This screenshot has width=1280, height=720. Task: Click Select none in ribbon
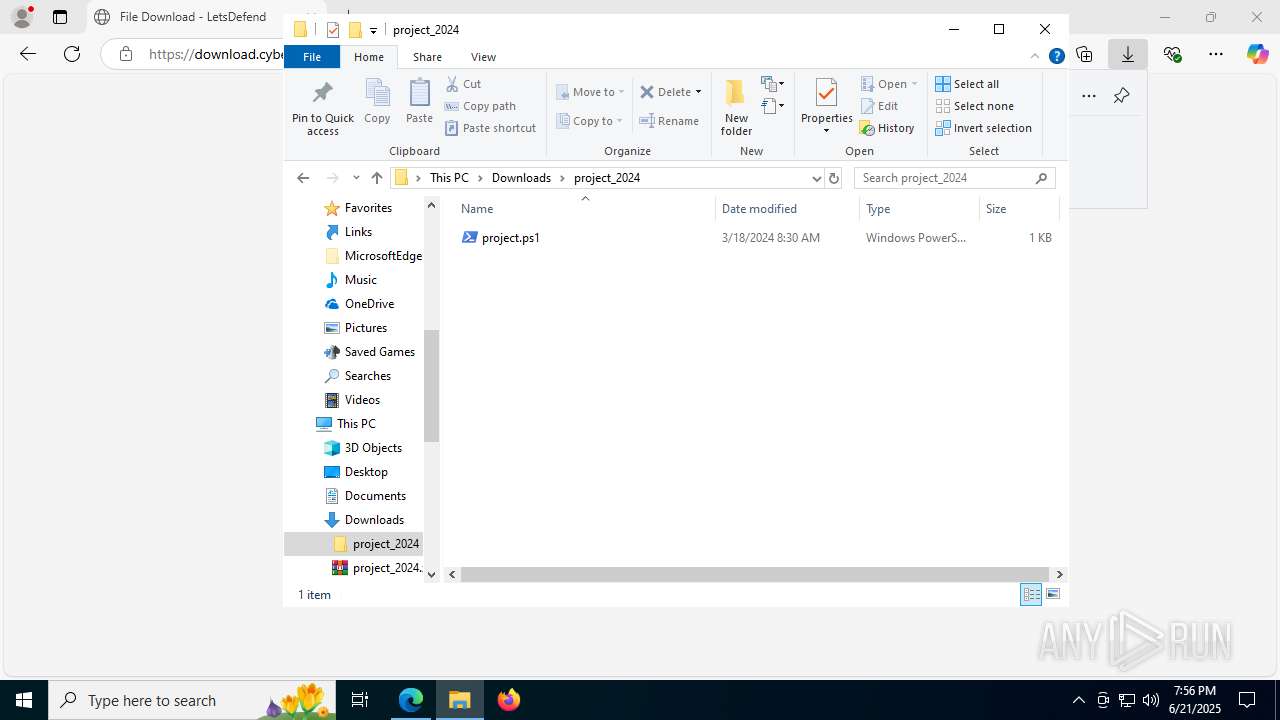(974, 106)
